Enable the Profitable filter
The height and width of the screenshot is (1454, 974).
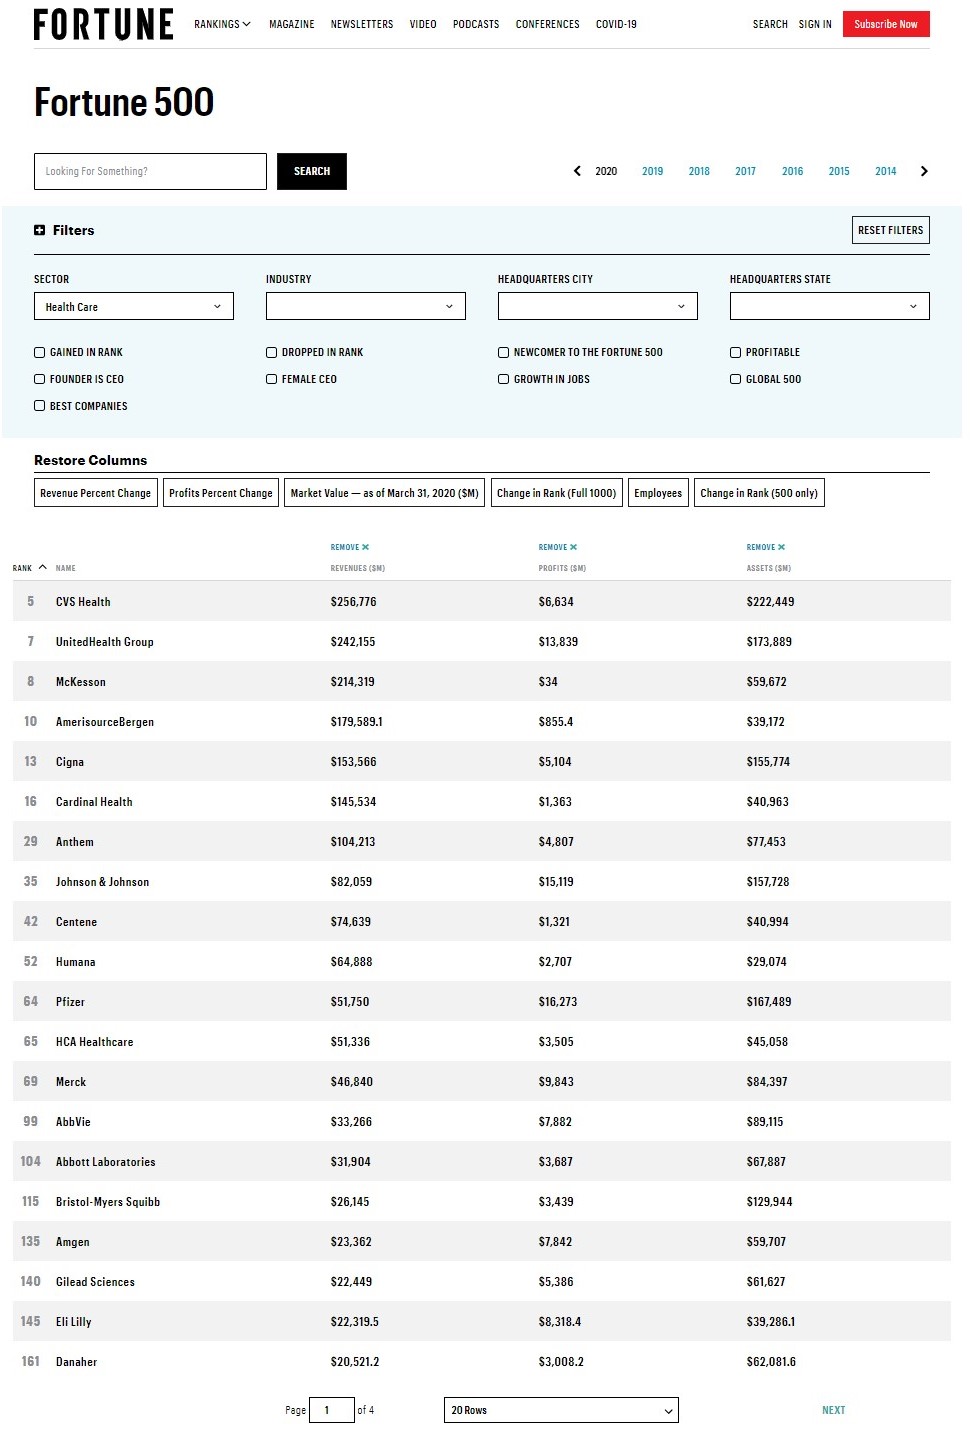[x=736, y=352]
